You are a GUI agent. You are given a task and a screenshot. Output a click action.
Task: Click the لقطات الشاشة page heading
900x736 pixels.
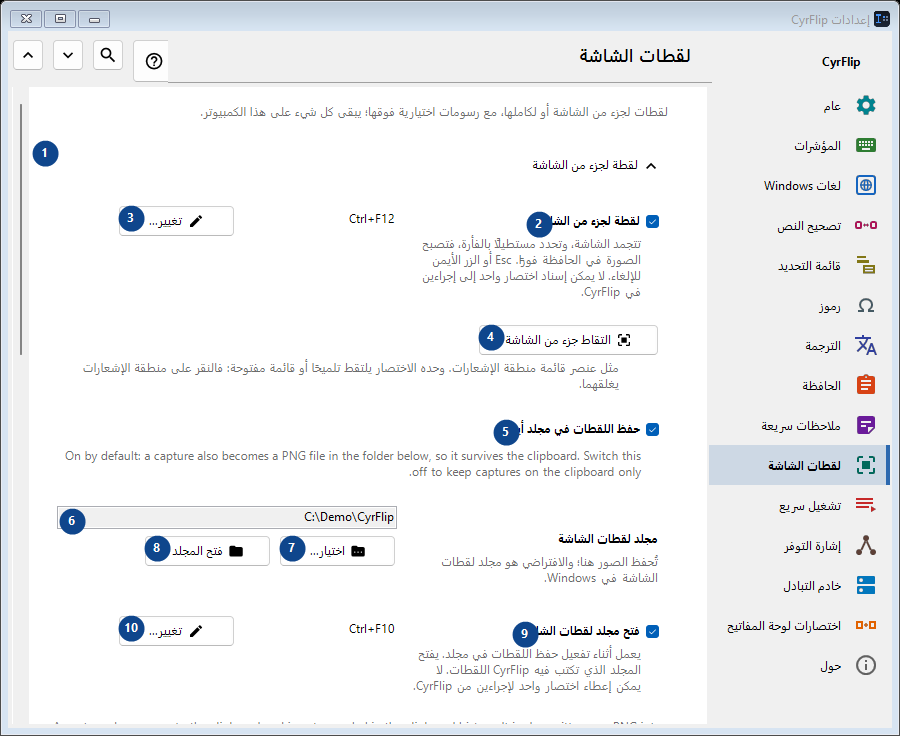click(x=635, y=56)
